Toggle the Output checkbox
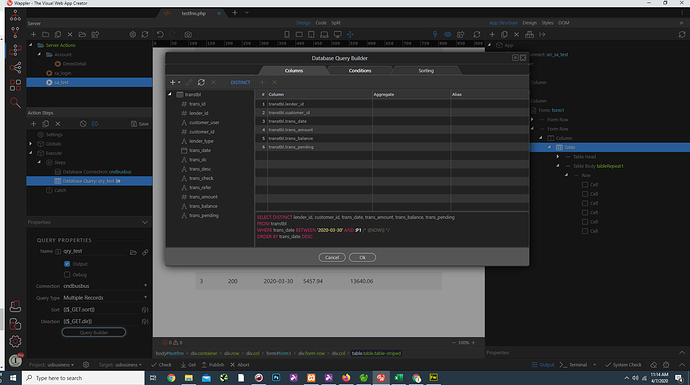The width and height of the screenshot is (690, 385). click(x=67, y=264)
